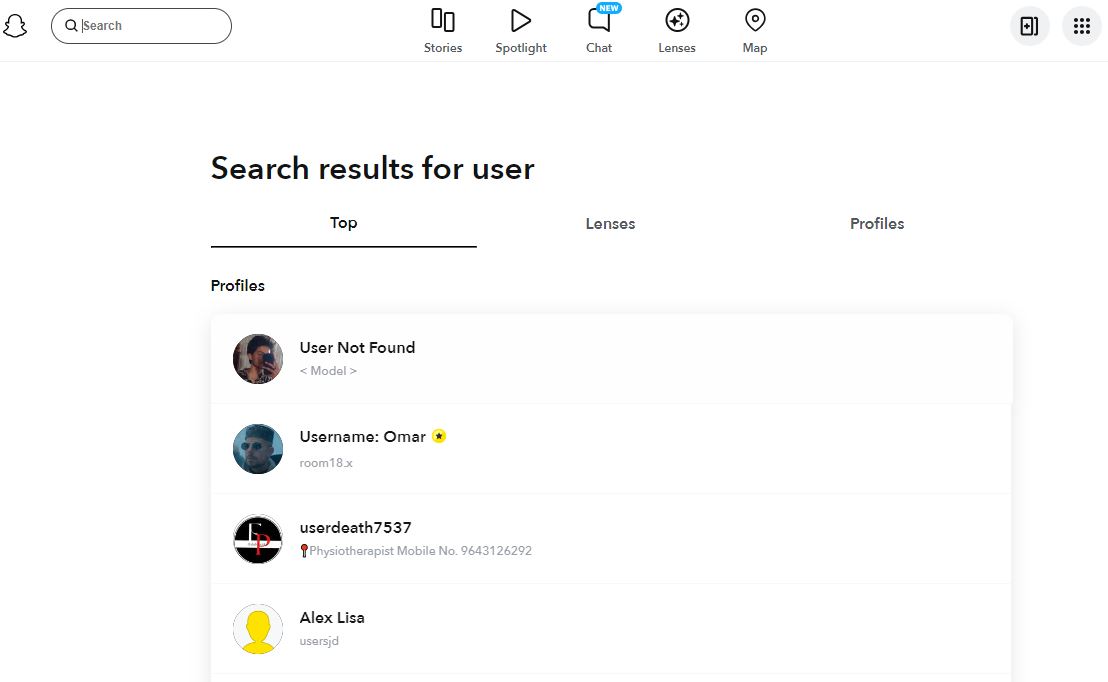The image size is (1108, 682).
Task: Click the Lenses navigation label
Action: [677, 47]
